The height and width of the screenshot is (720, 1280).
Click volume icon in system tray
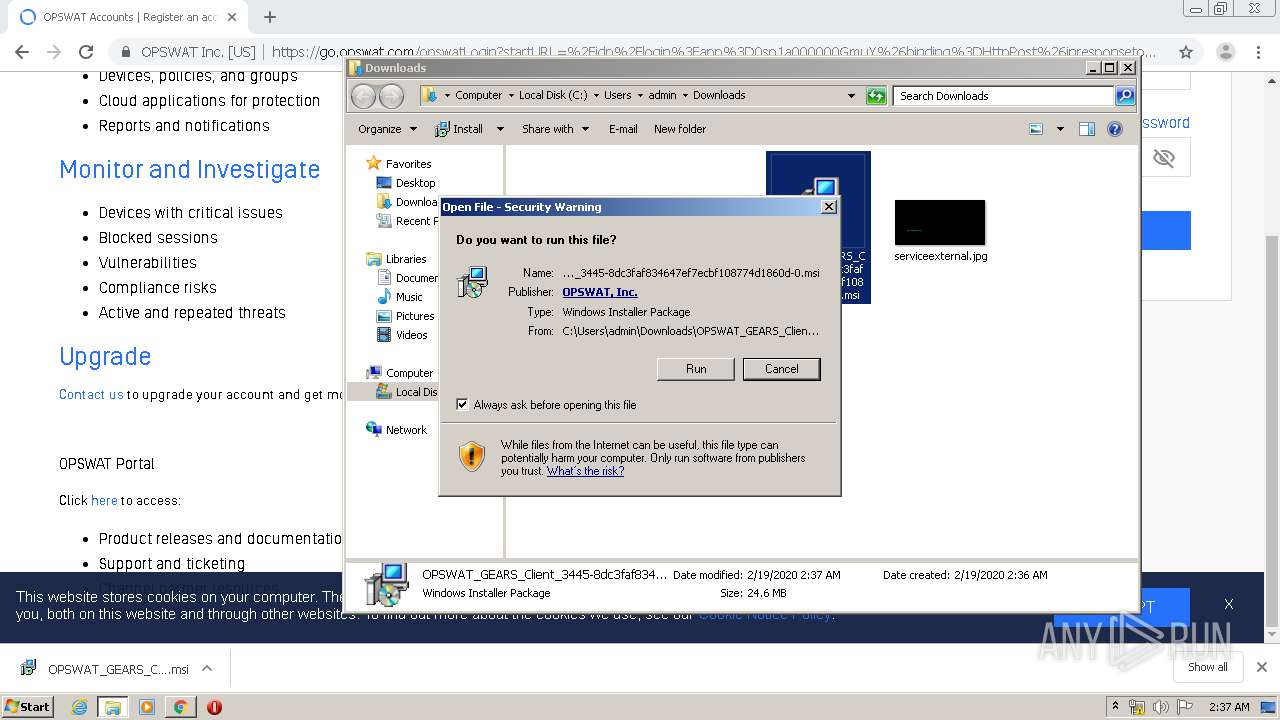point(1161,707)
